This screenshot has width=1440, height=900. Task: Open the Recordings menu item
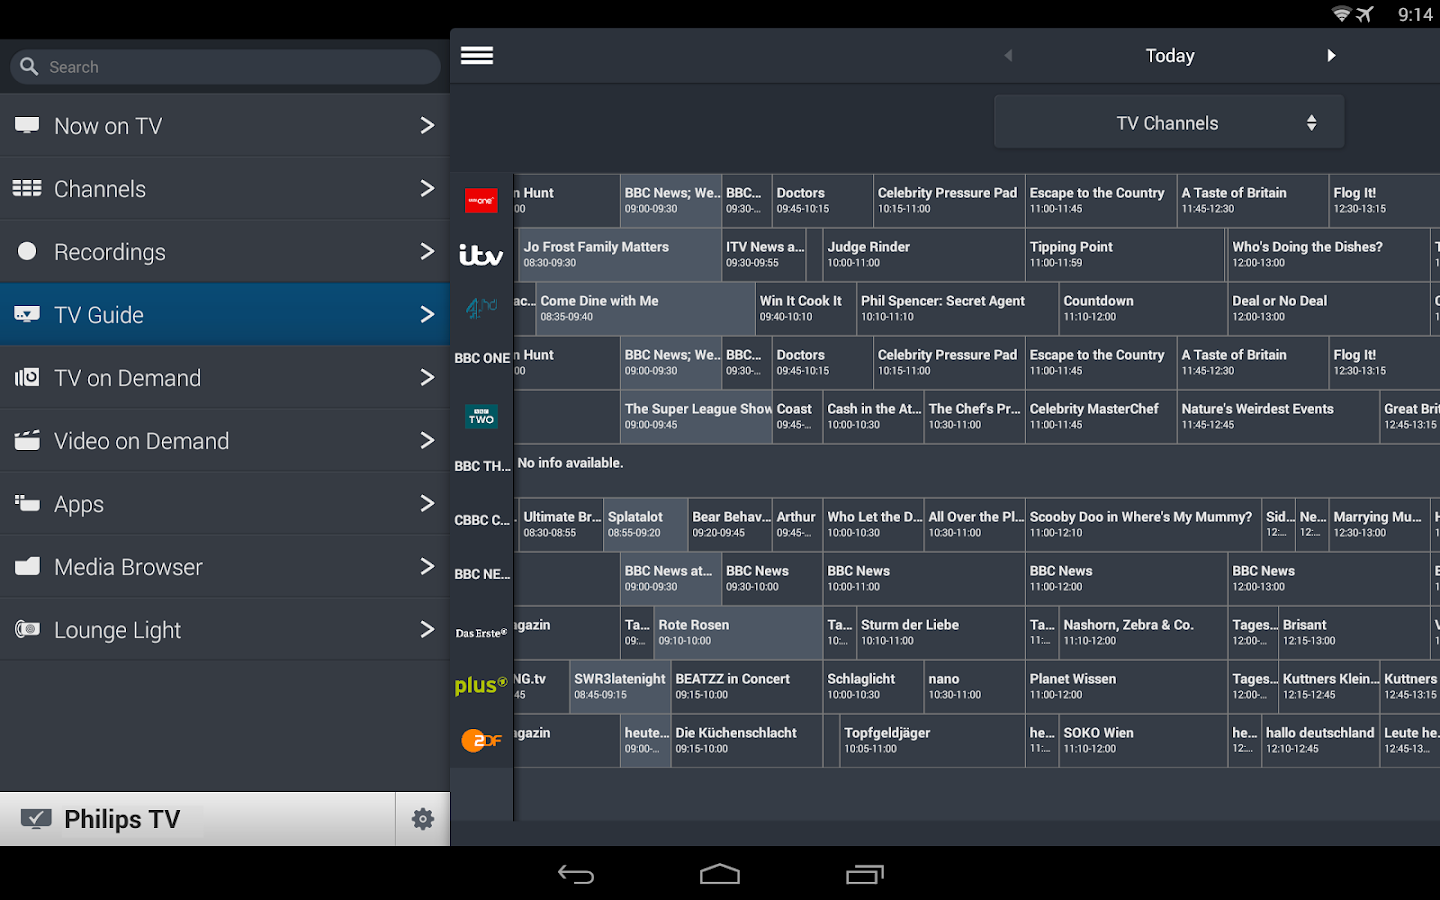225,251
